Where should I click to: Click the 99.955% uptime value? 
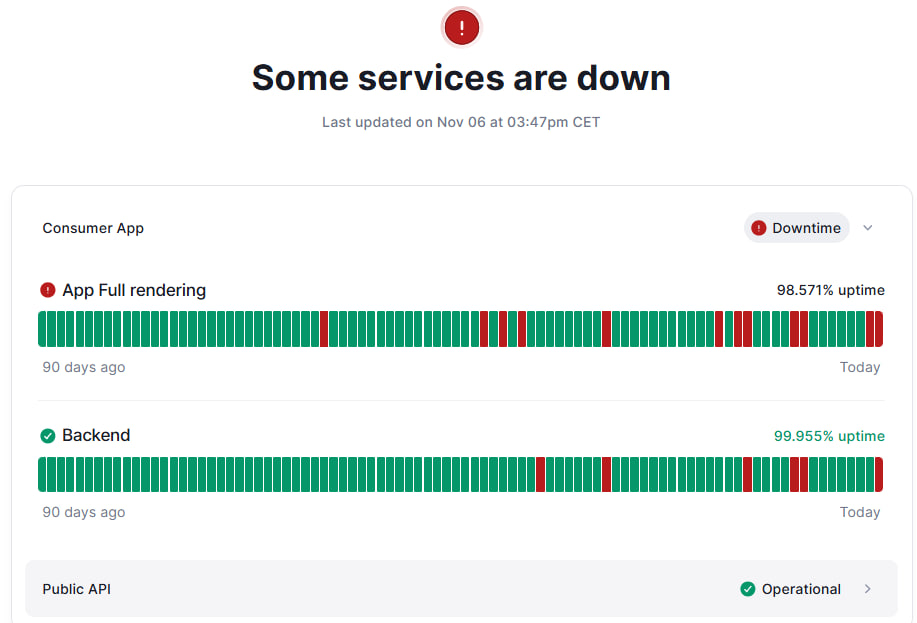pyautogui.click(x=829, y=436)
